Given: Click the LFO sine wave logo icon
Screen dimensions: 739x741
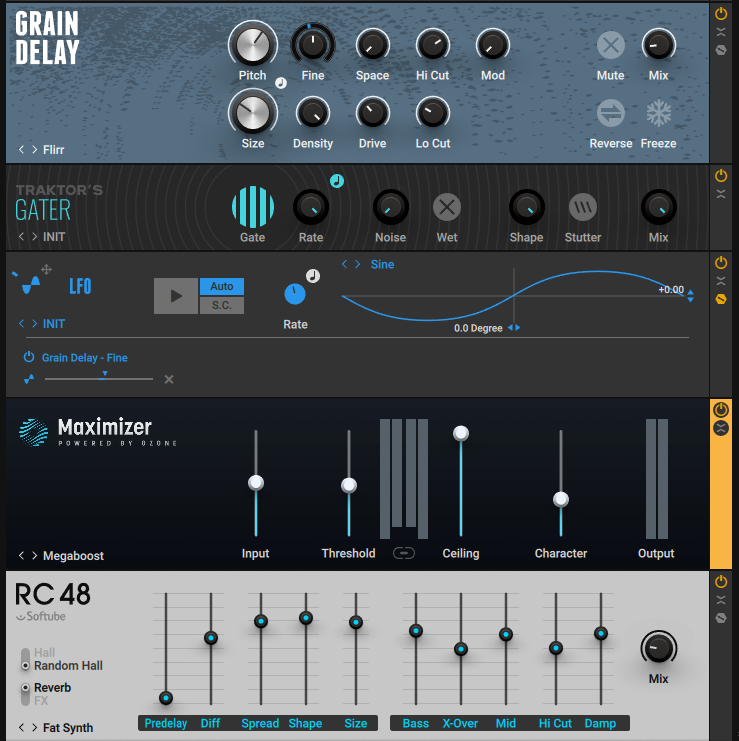Looking at the screenshot, I should pyautogui.click(x=31, y=285).
